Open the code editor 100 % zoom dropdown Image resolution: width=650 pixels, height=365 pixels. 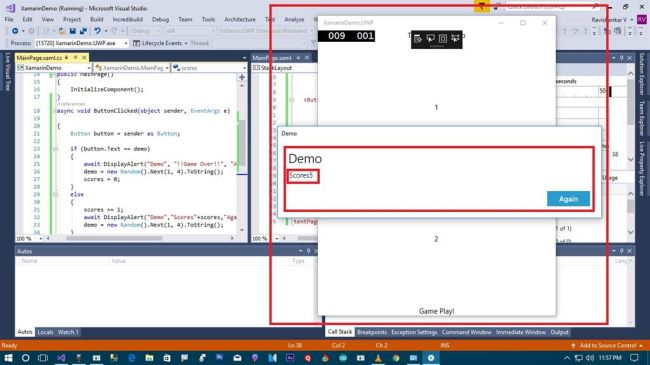point(29,238)
